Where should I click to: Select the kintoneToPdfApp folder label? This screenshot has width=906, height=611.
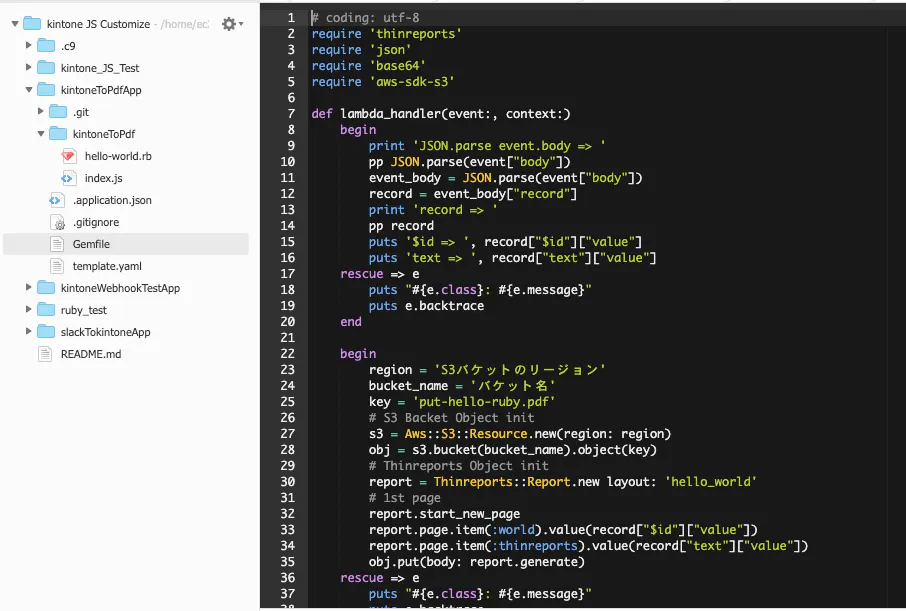(x=101, y=90)
